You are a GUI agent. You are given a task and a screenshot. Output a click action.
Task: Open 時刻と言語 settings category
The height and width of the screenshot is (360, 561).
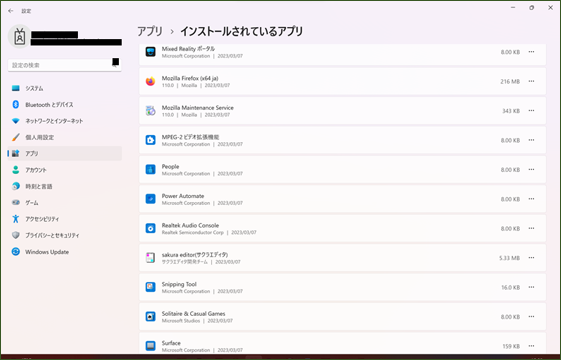point(65,186)
